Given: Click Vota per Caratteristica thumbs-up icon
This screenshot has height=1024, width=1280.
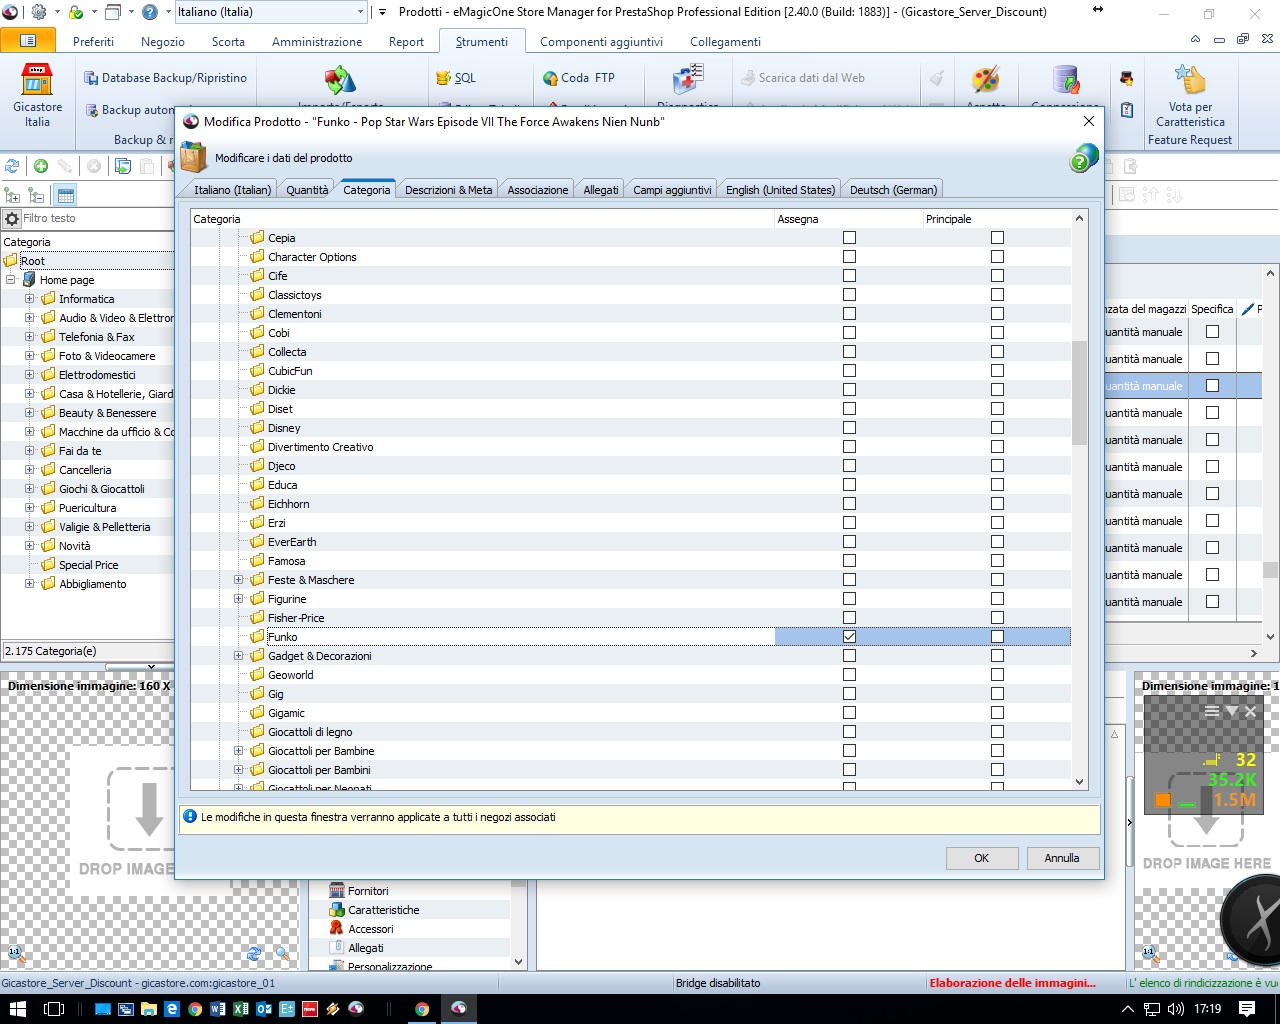Looking at the screenshot, I should 1190,80.
